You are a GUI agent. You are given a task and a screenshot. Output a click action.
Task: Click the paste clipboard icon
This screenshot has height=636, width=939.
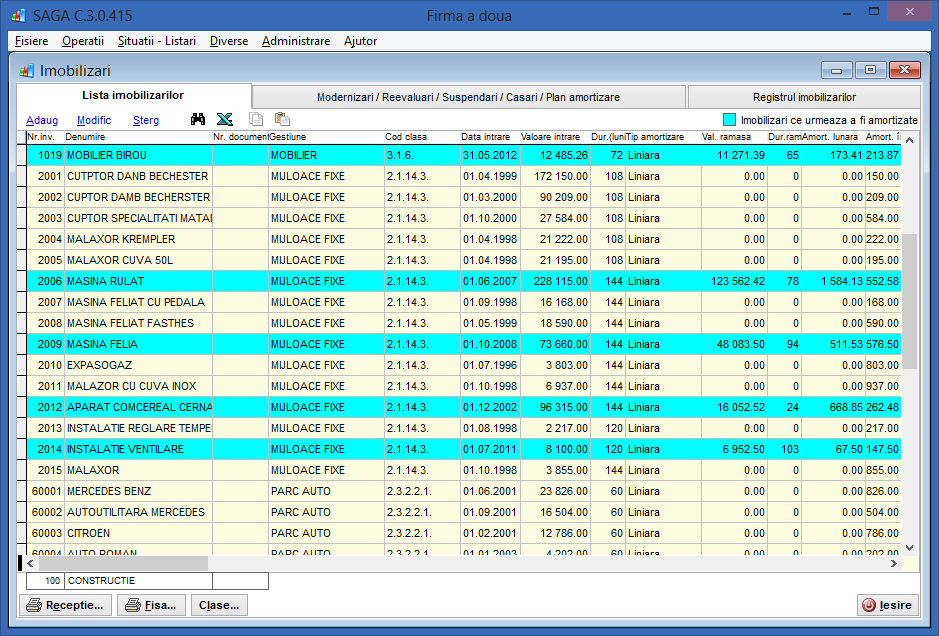click(282, 119)
